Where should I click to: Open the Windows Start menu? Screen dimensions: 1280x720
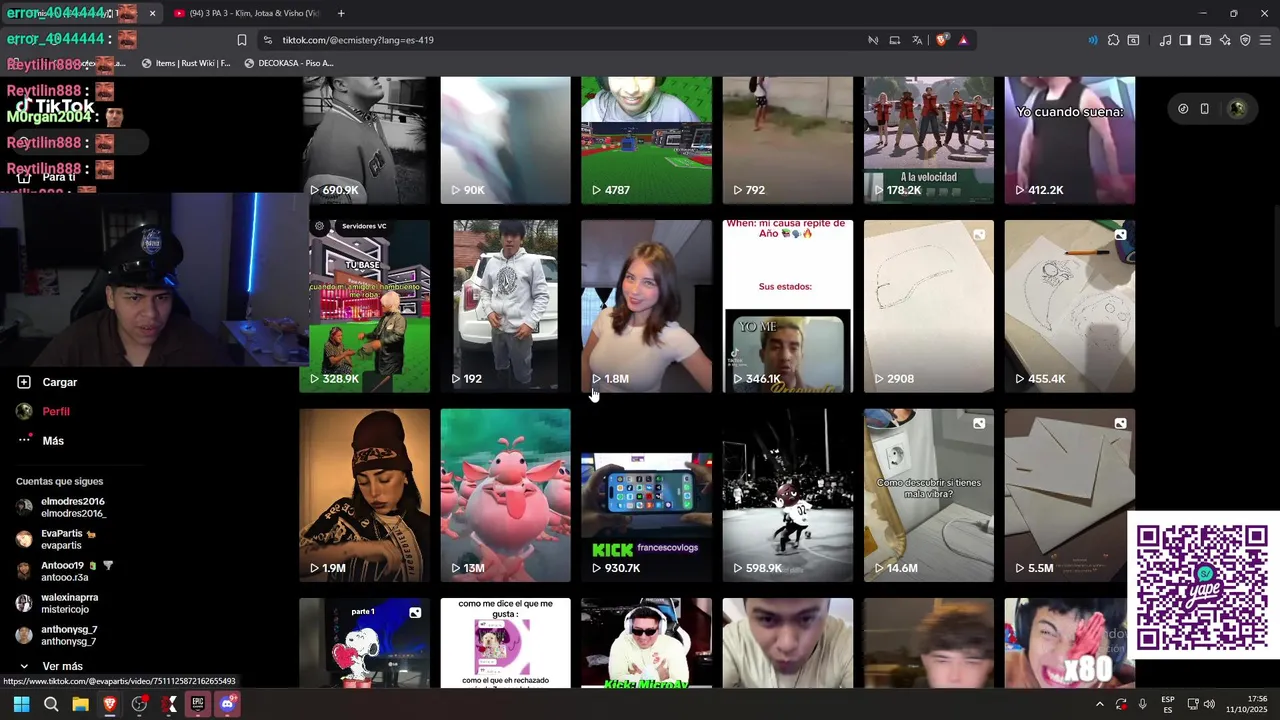21,704
